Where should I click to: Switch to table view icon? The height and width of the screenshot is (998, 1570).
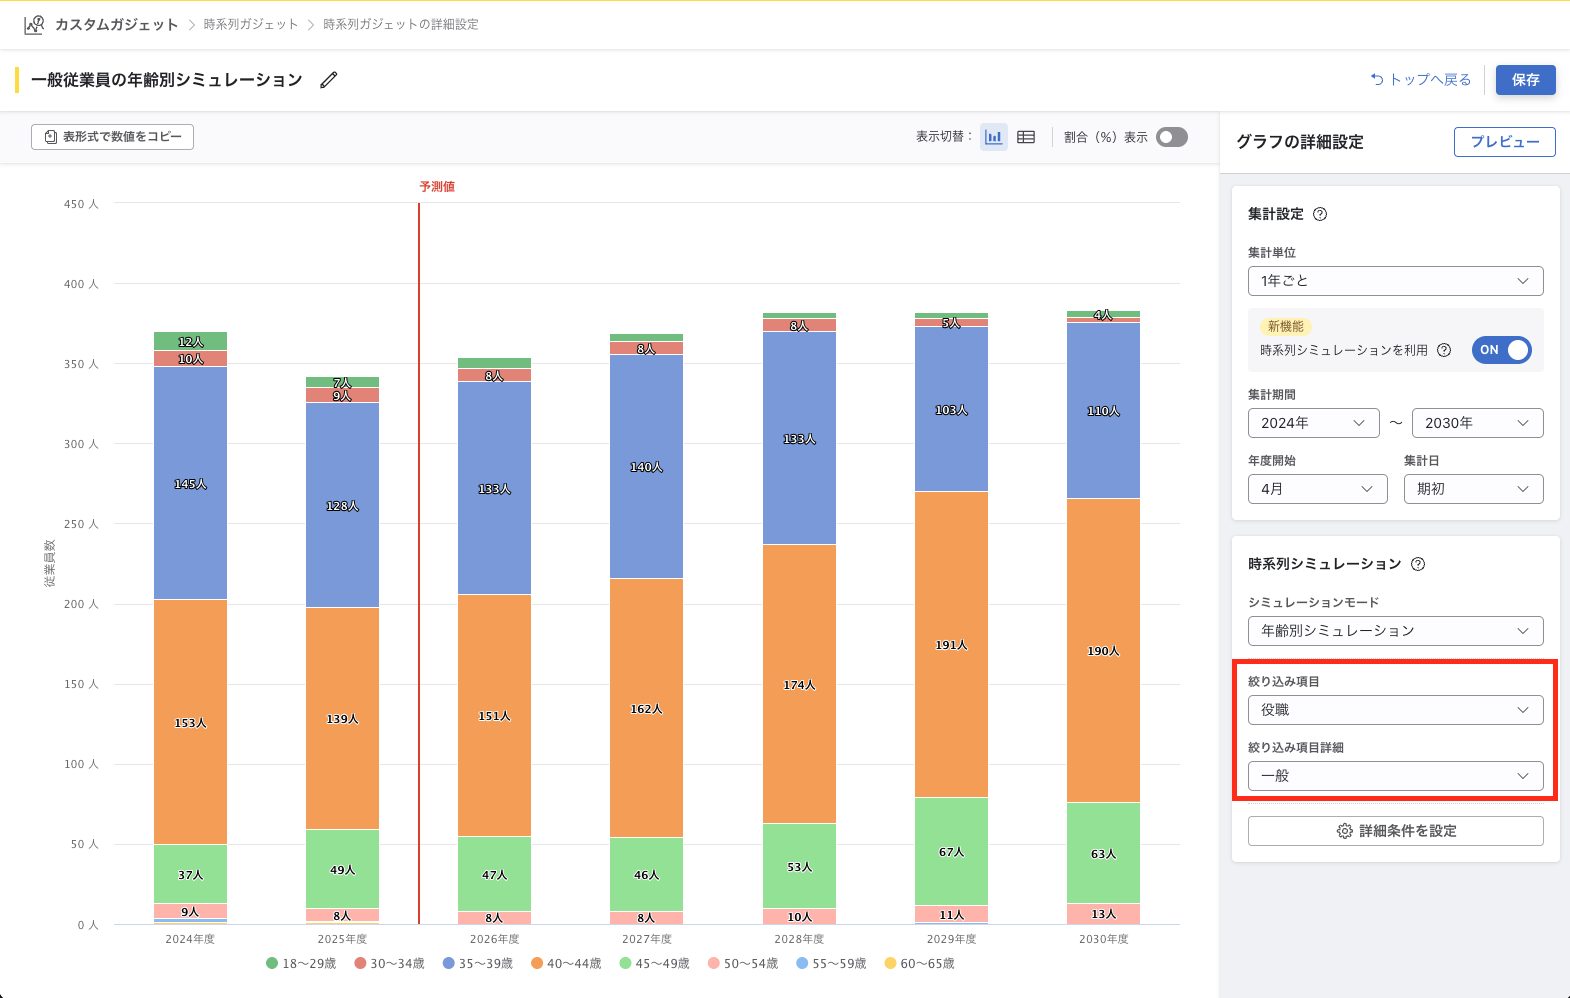(x=1026, y=137)
